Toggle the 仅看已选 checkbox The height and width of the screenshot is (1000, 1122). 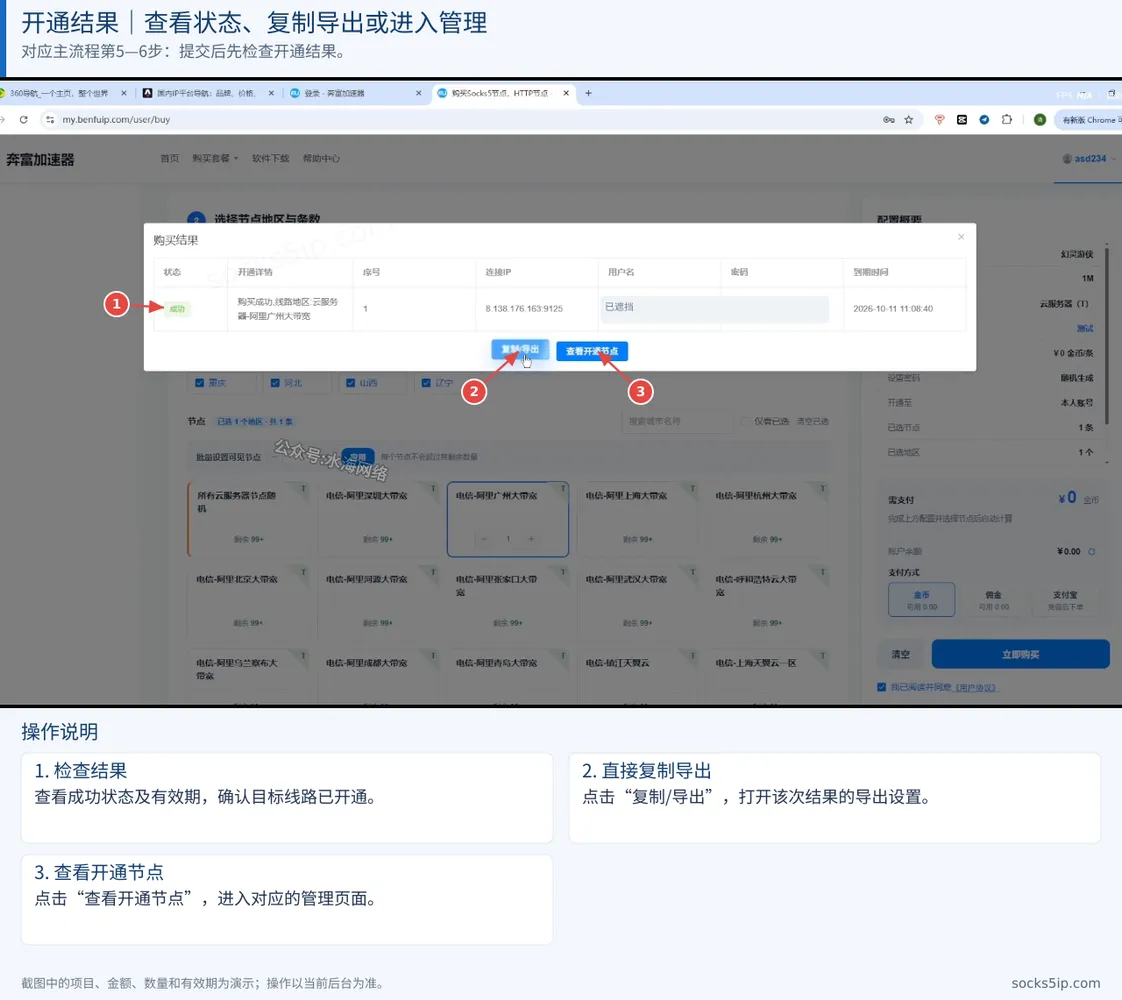(x=746, y=421)
